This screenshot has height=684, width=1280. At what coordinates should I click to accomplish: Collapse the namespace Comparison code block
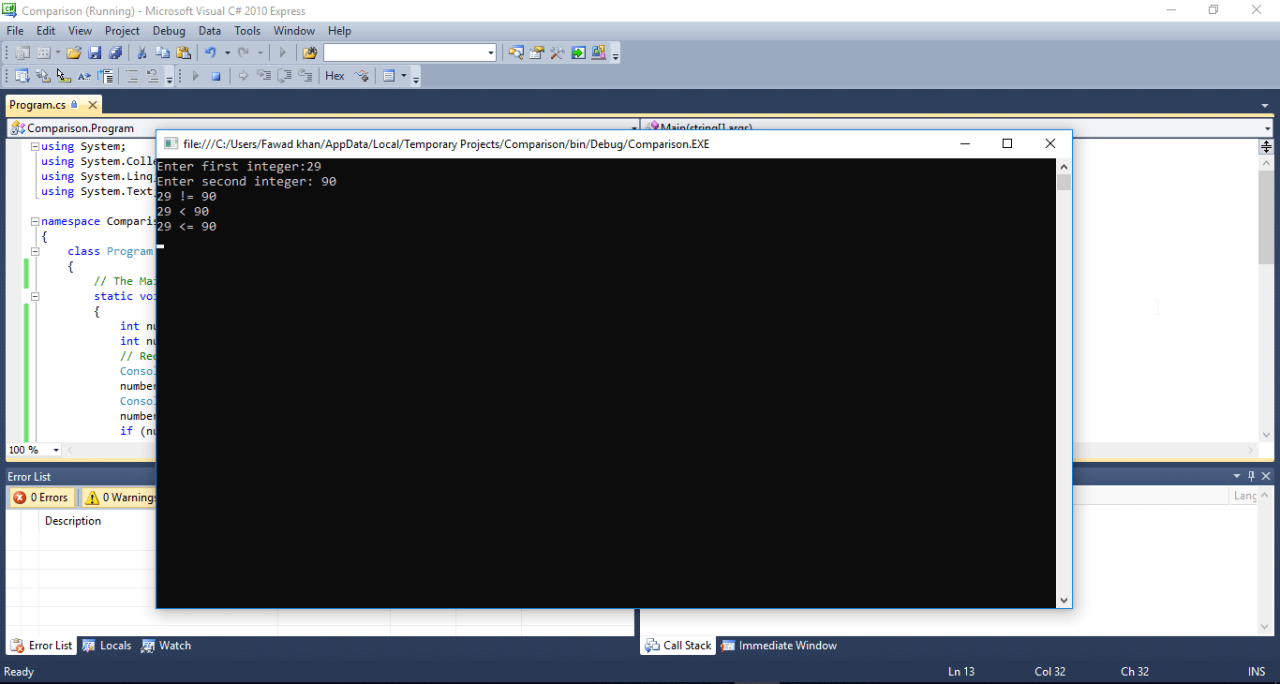click(34, 221)
